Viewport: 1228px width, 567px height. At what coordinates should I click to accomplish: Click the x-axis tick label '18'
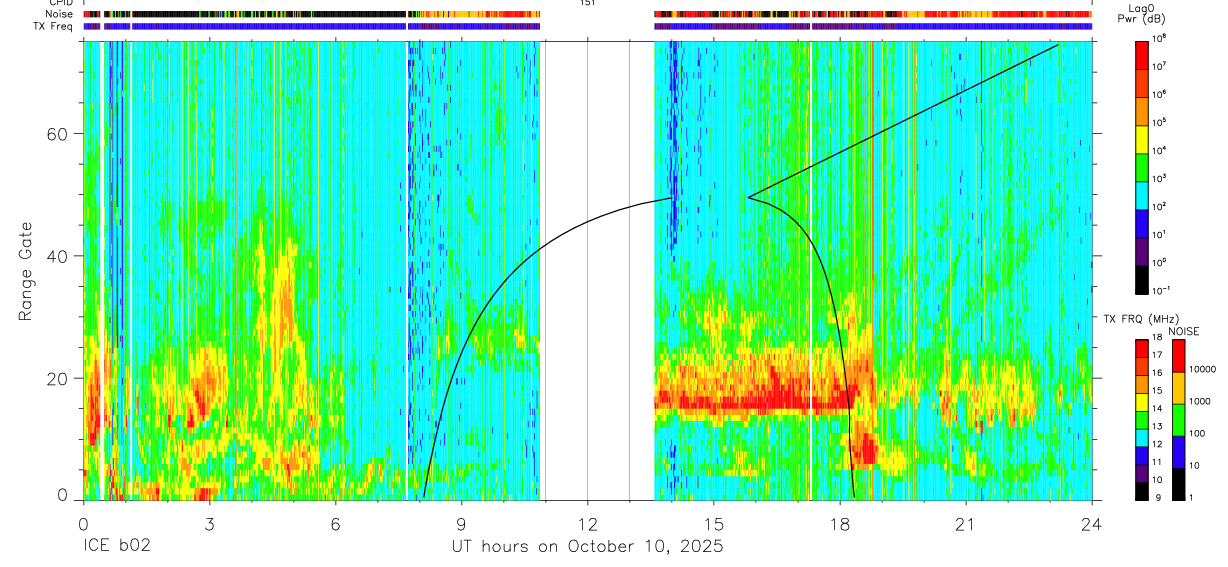[x=840, y=525]
